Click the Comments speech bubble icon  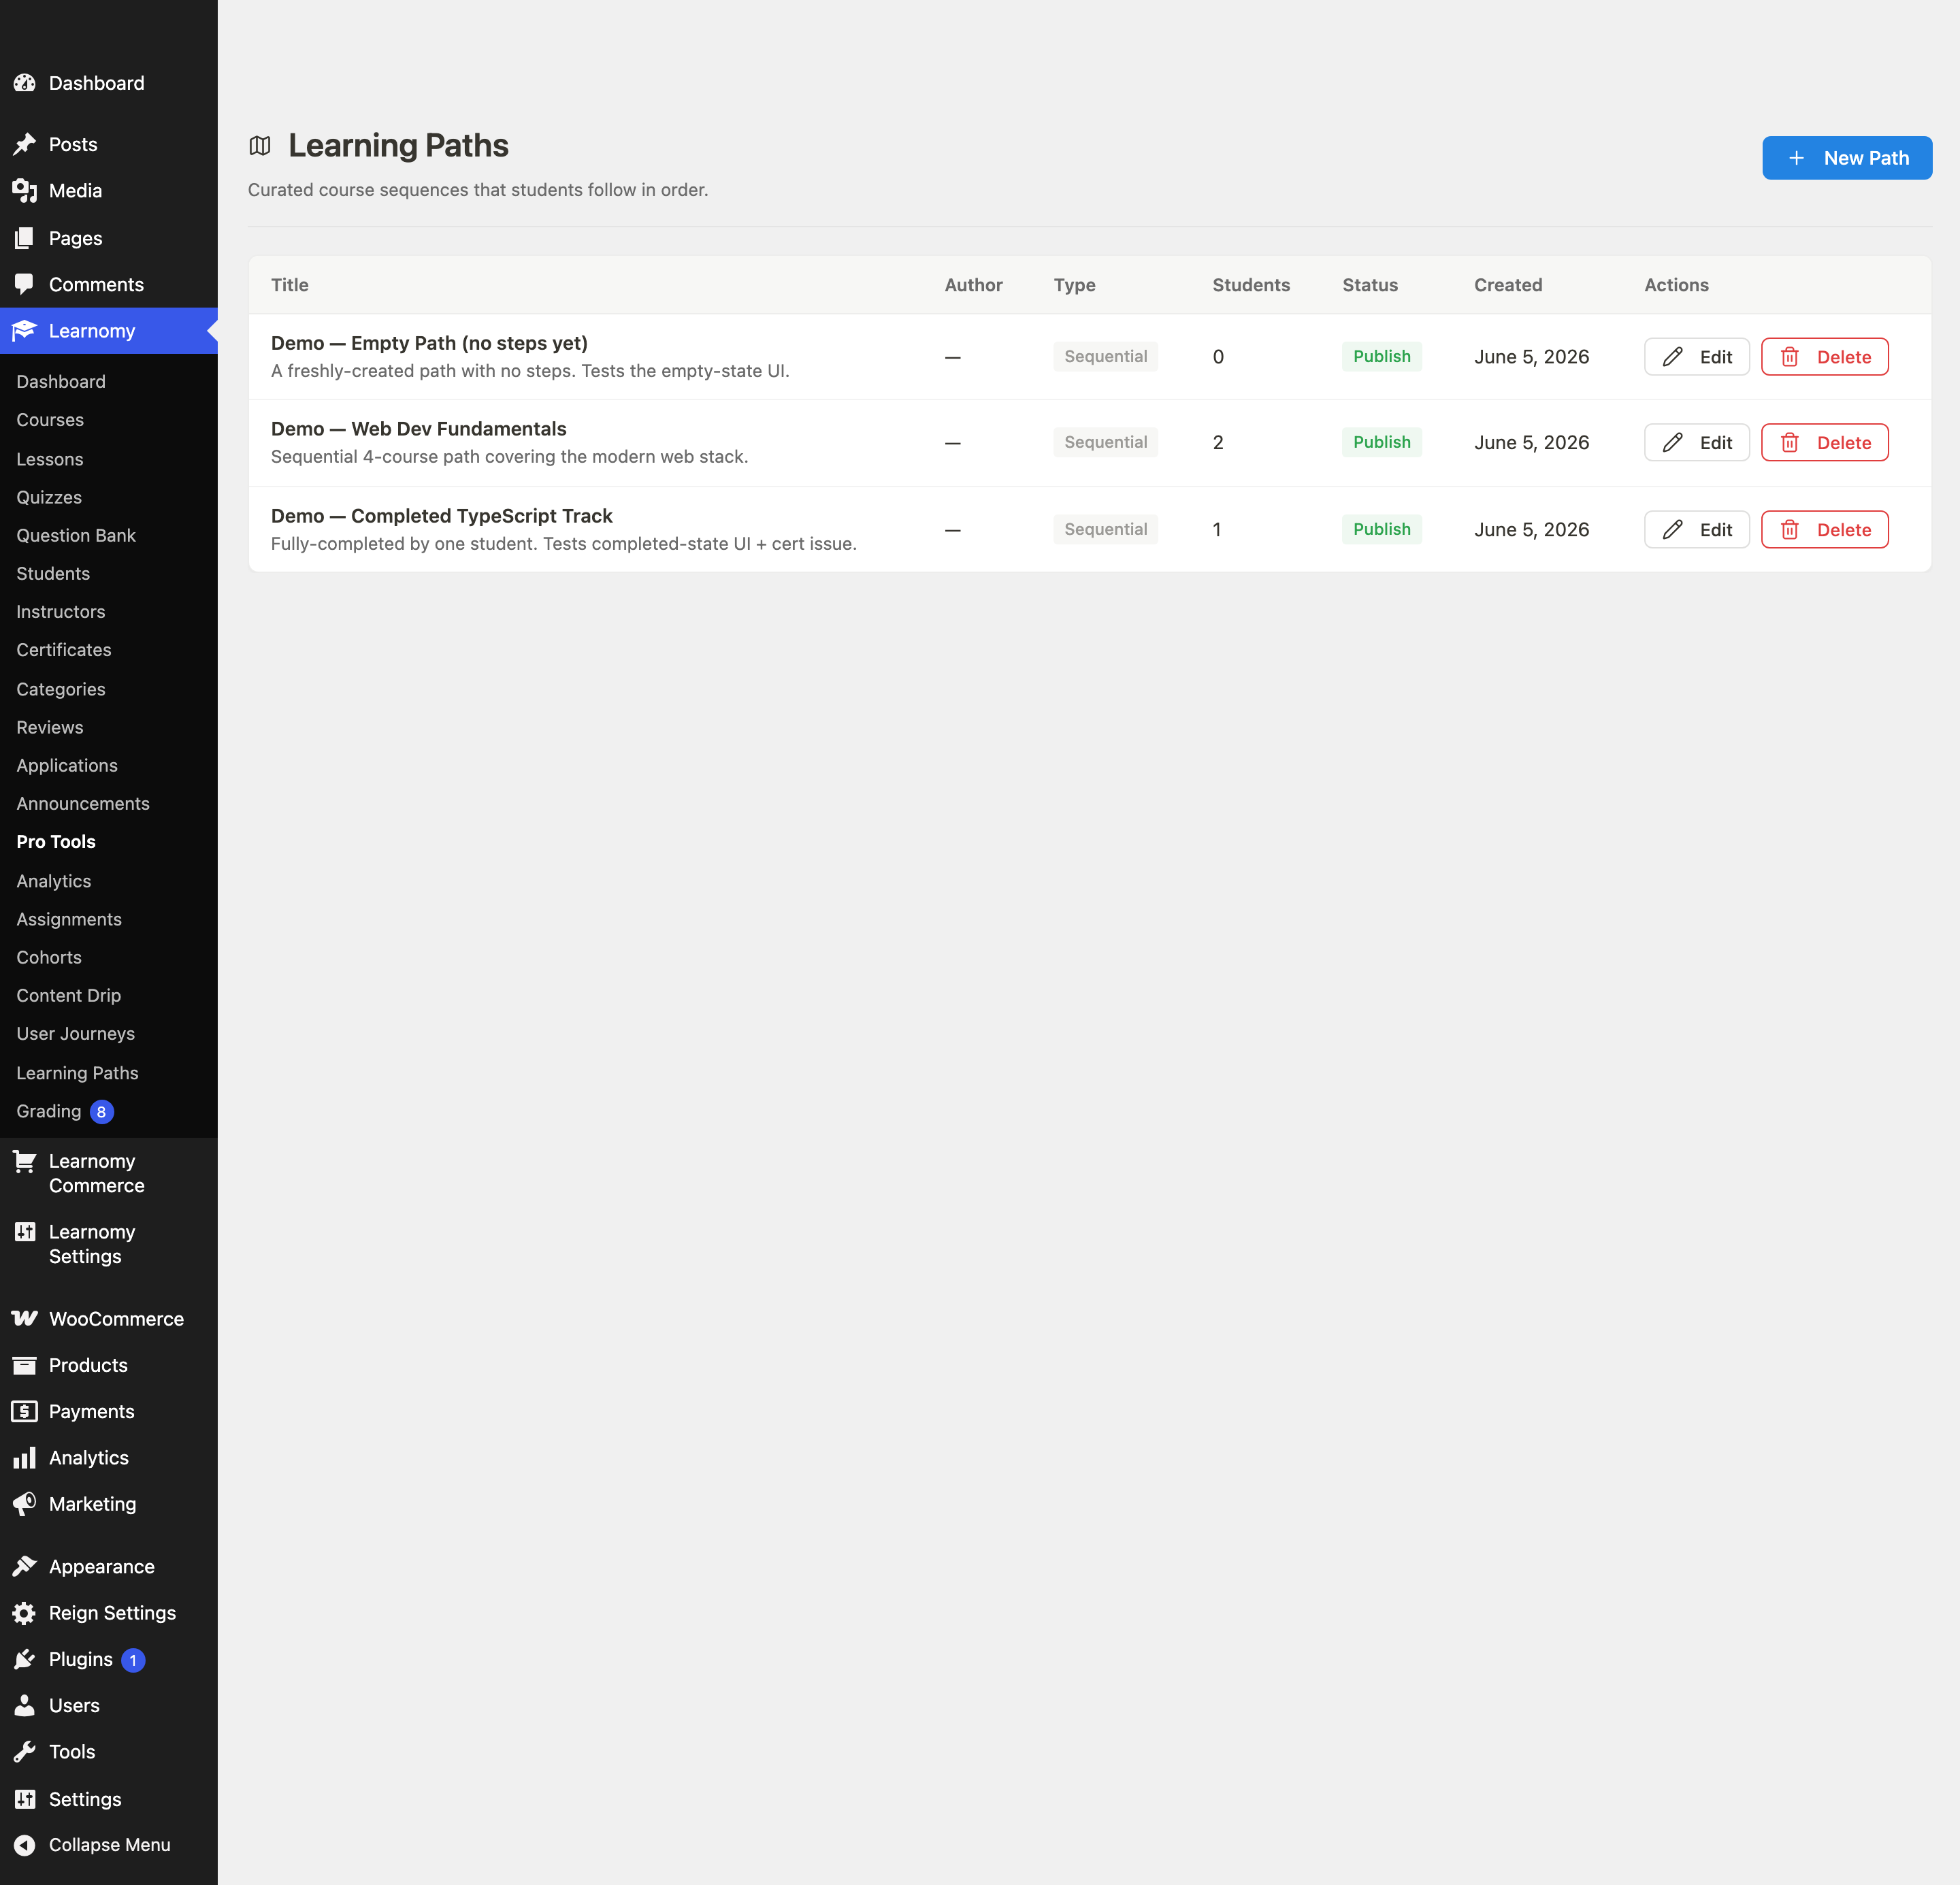click(25, 284)
